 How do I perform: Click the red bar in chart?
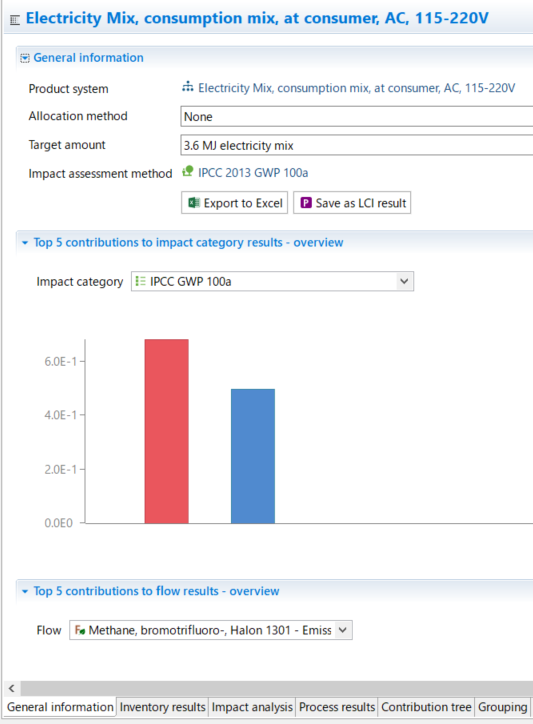tap(166, 431)
